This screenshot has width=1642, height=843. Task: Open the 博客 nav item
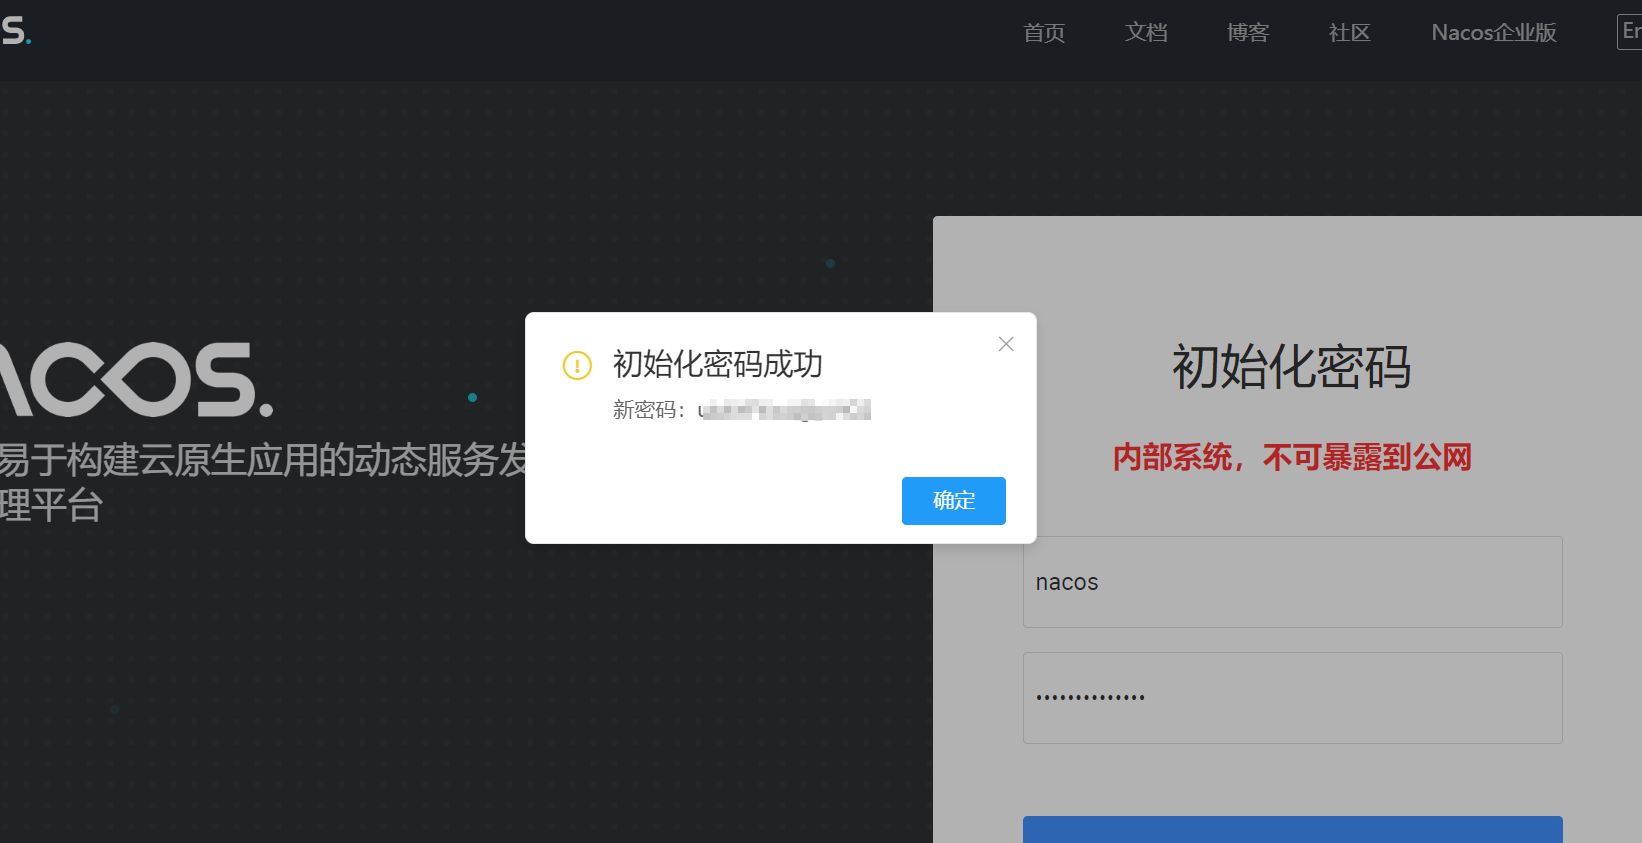(x=1248, y=33)
